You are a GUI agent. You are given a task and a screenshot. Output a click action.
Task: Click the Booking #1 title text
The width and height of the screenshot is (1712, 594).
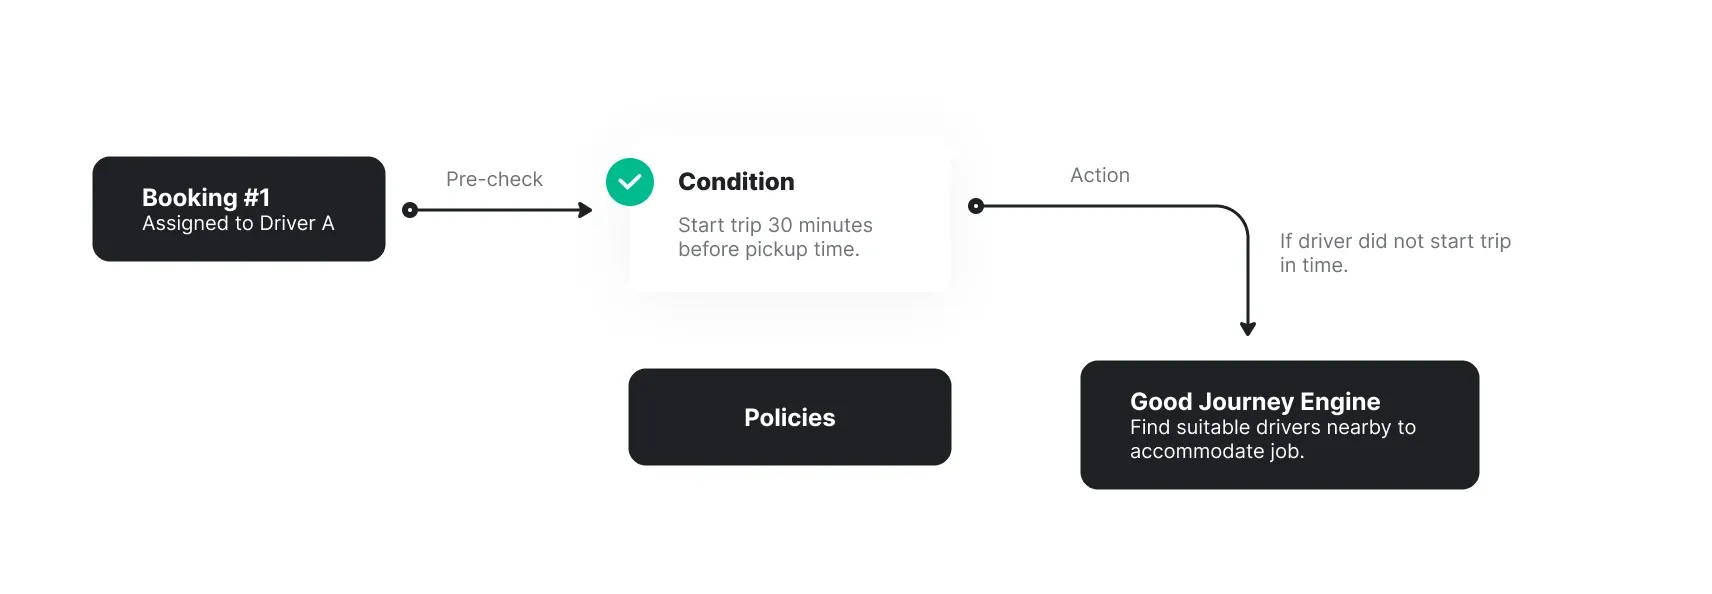(206, 197)
